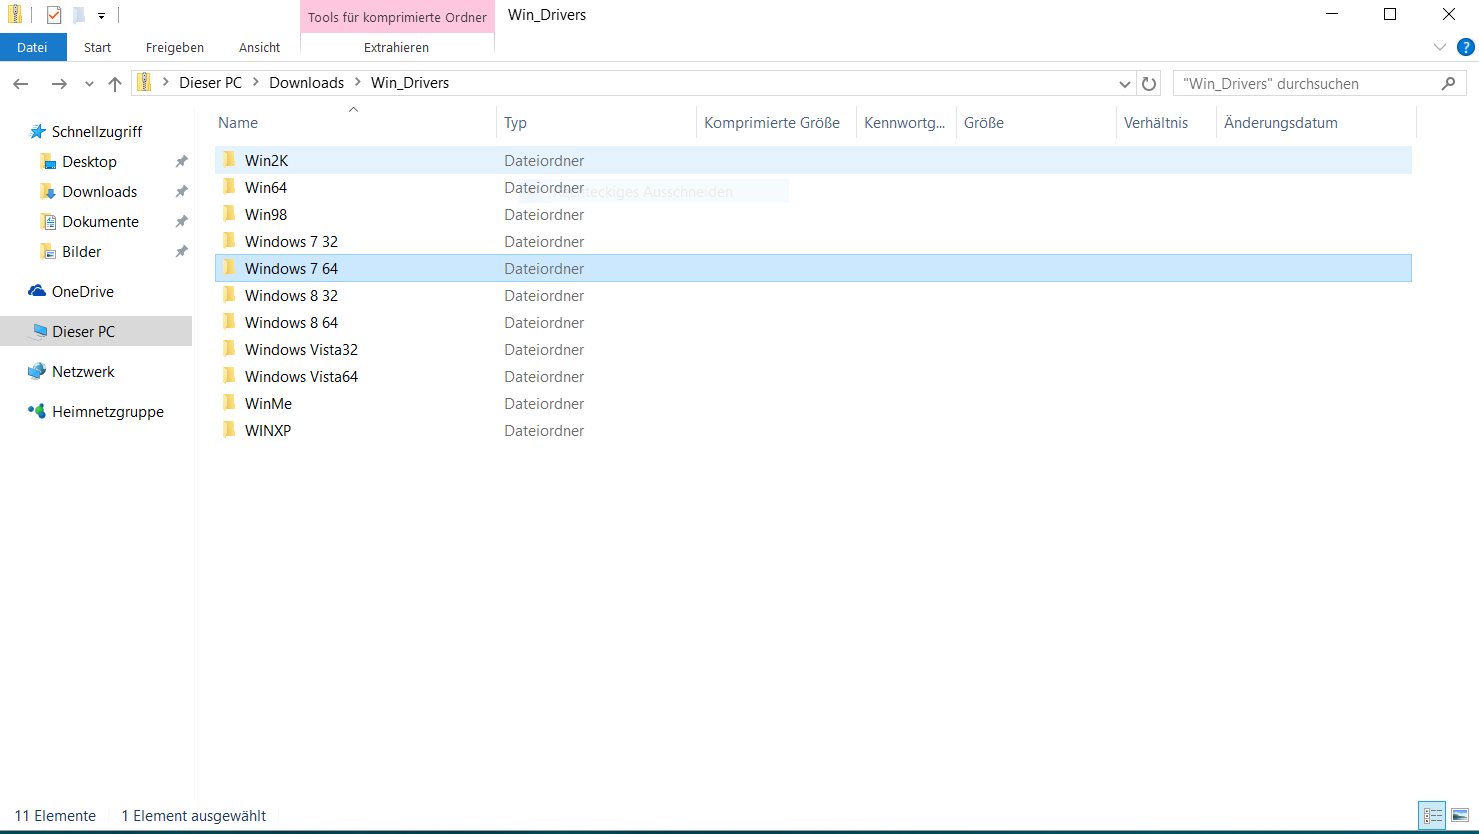
Task: Open the Datei menu
Action: (32, 47)
